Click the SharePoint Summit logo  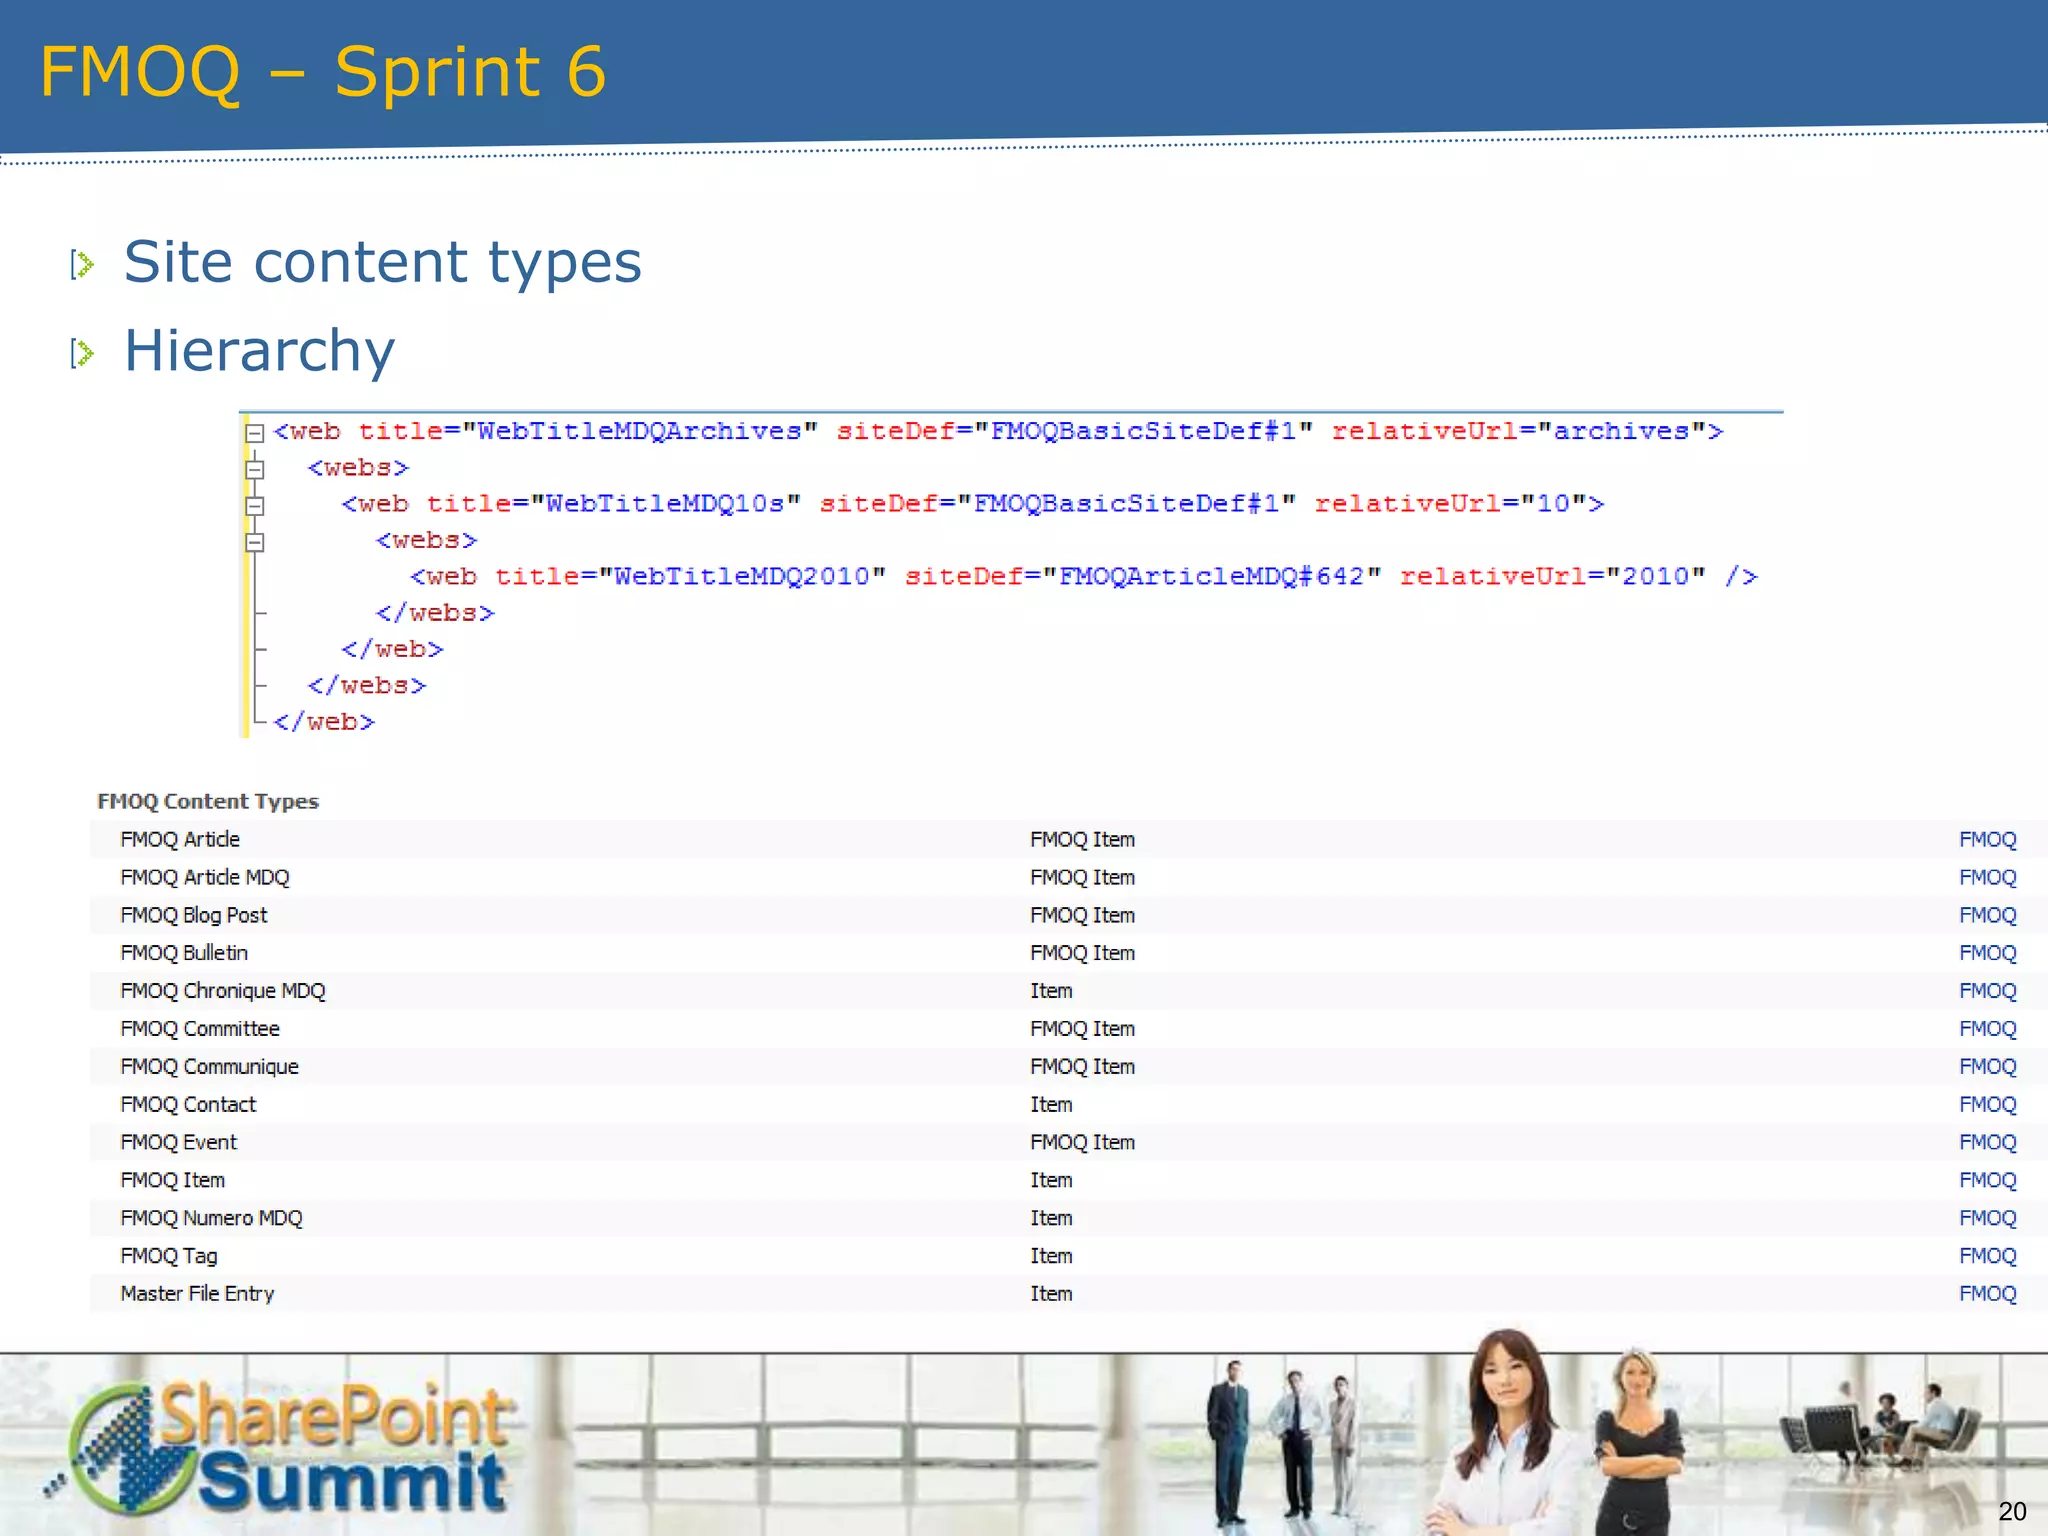[x=280, y=1447]
